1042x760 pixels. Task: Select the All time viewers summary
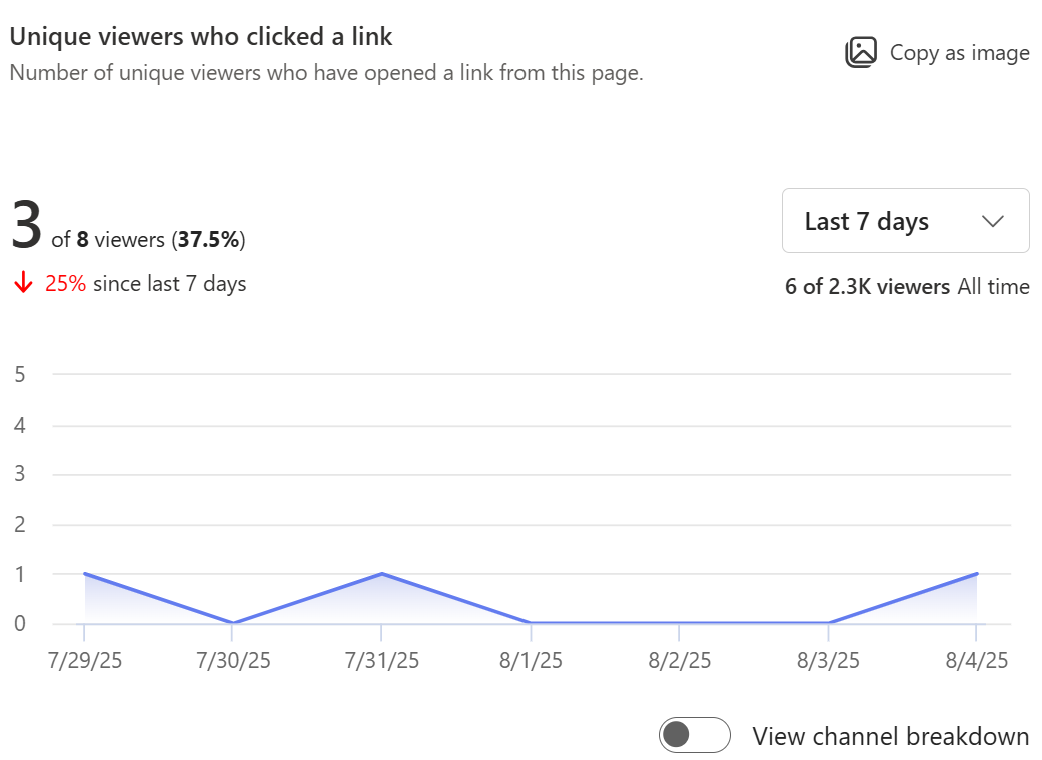[907, 286]
